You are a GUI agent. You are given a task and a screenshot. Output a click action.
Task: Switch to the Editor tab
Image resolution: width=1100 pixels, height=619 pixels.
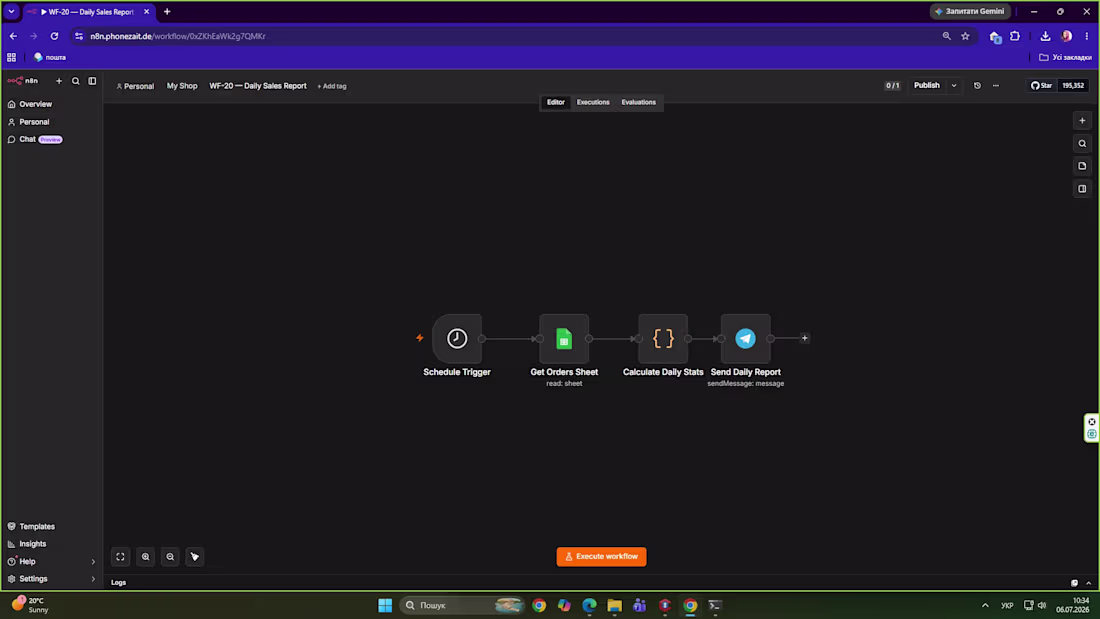pyautogui.click(x=556, y=102)
